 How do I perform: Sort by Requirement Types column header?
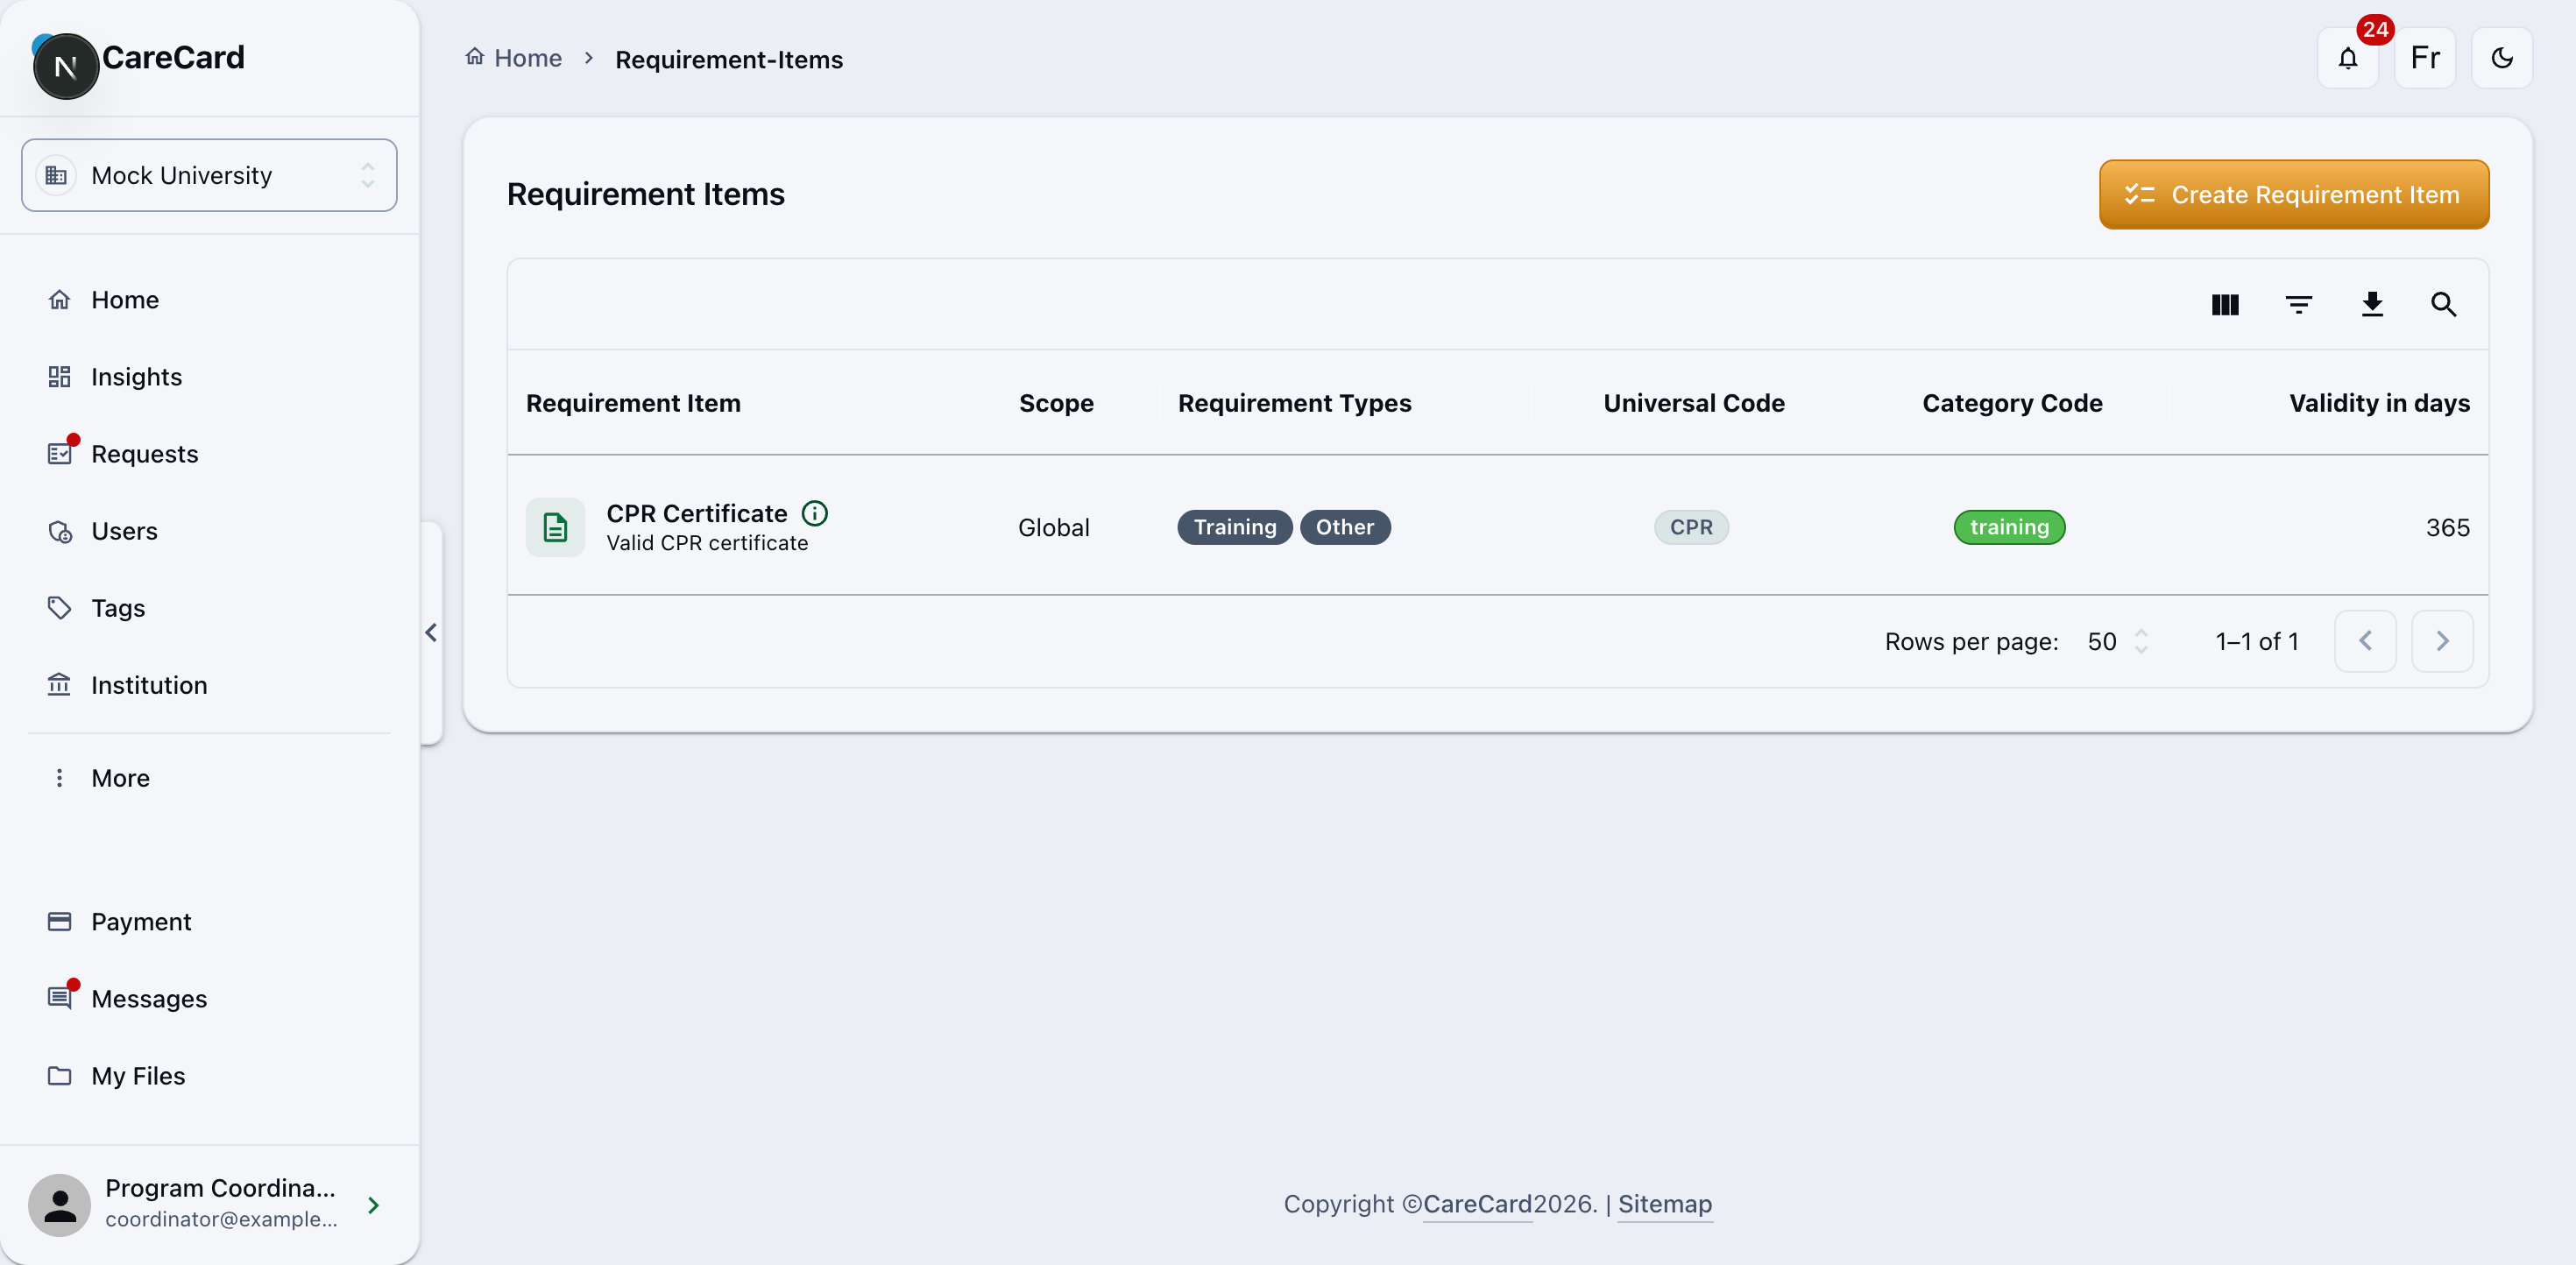point(1294,403)
